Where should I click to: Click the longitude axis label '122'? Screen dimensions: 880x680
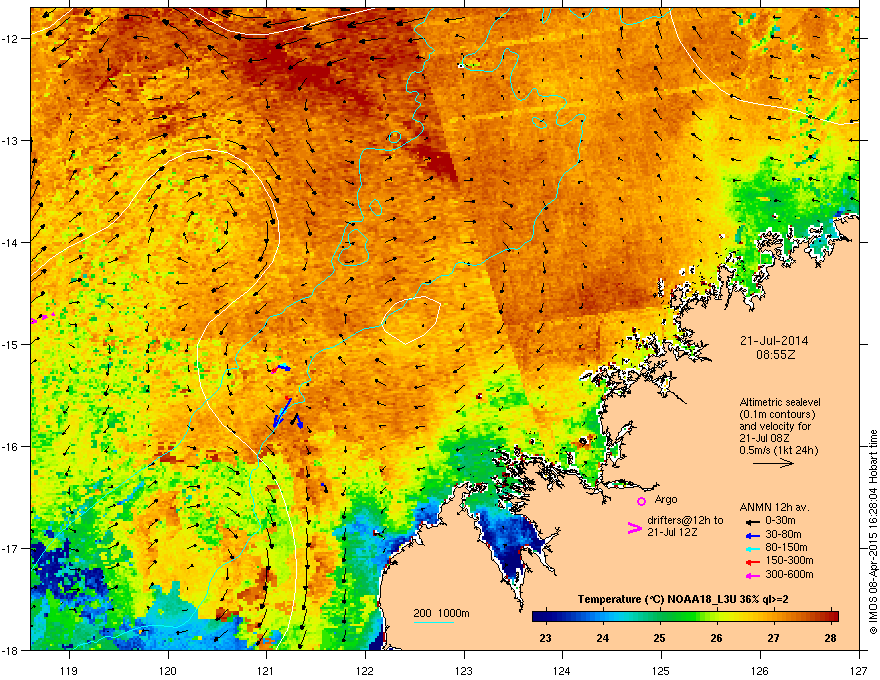pos(365,670)
